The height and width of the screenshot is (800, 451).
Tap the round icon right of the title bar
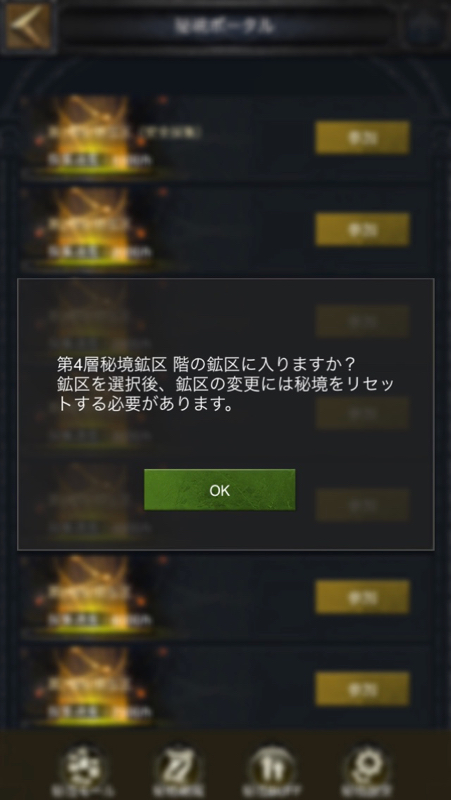coord(424,27)
